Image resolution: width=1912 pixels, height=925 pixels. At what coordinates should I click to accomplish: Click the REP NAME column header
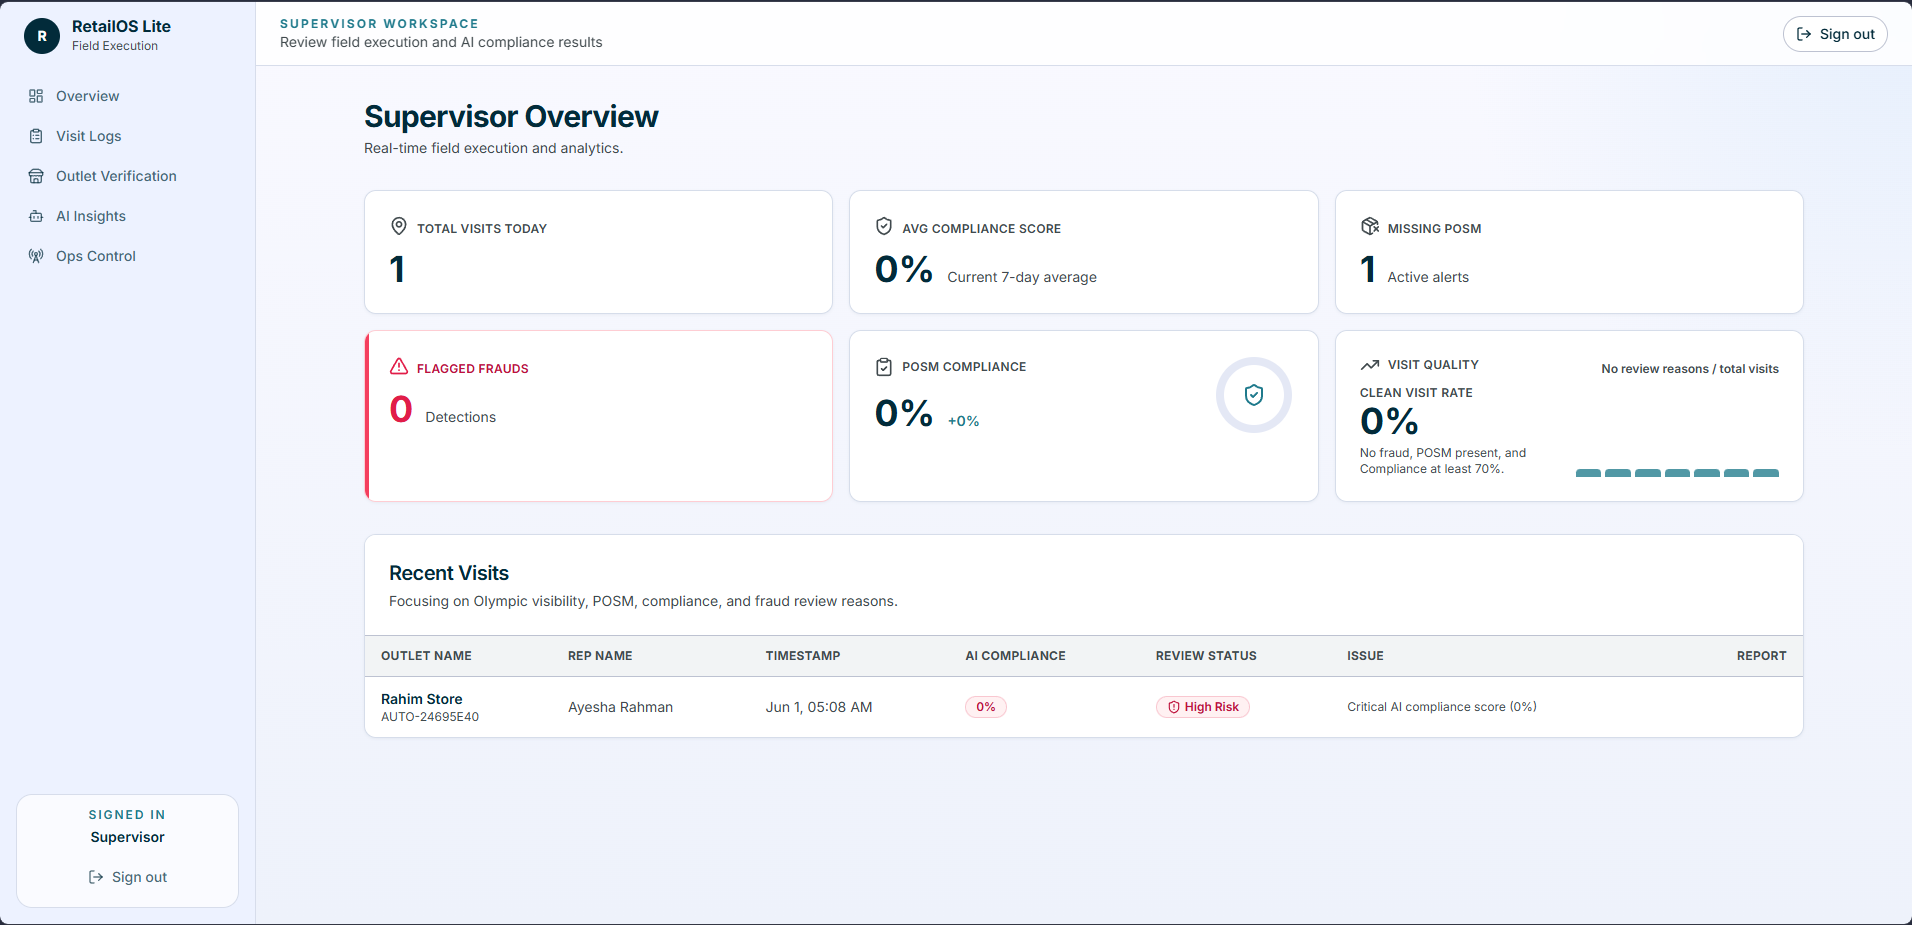click(x=600, y=656)
